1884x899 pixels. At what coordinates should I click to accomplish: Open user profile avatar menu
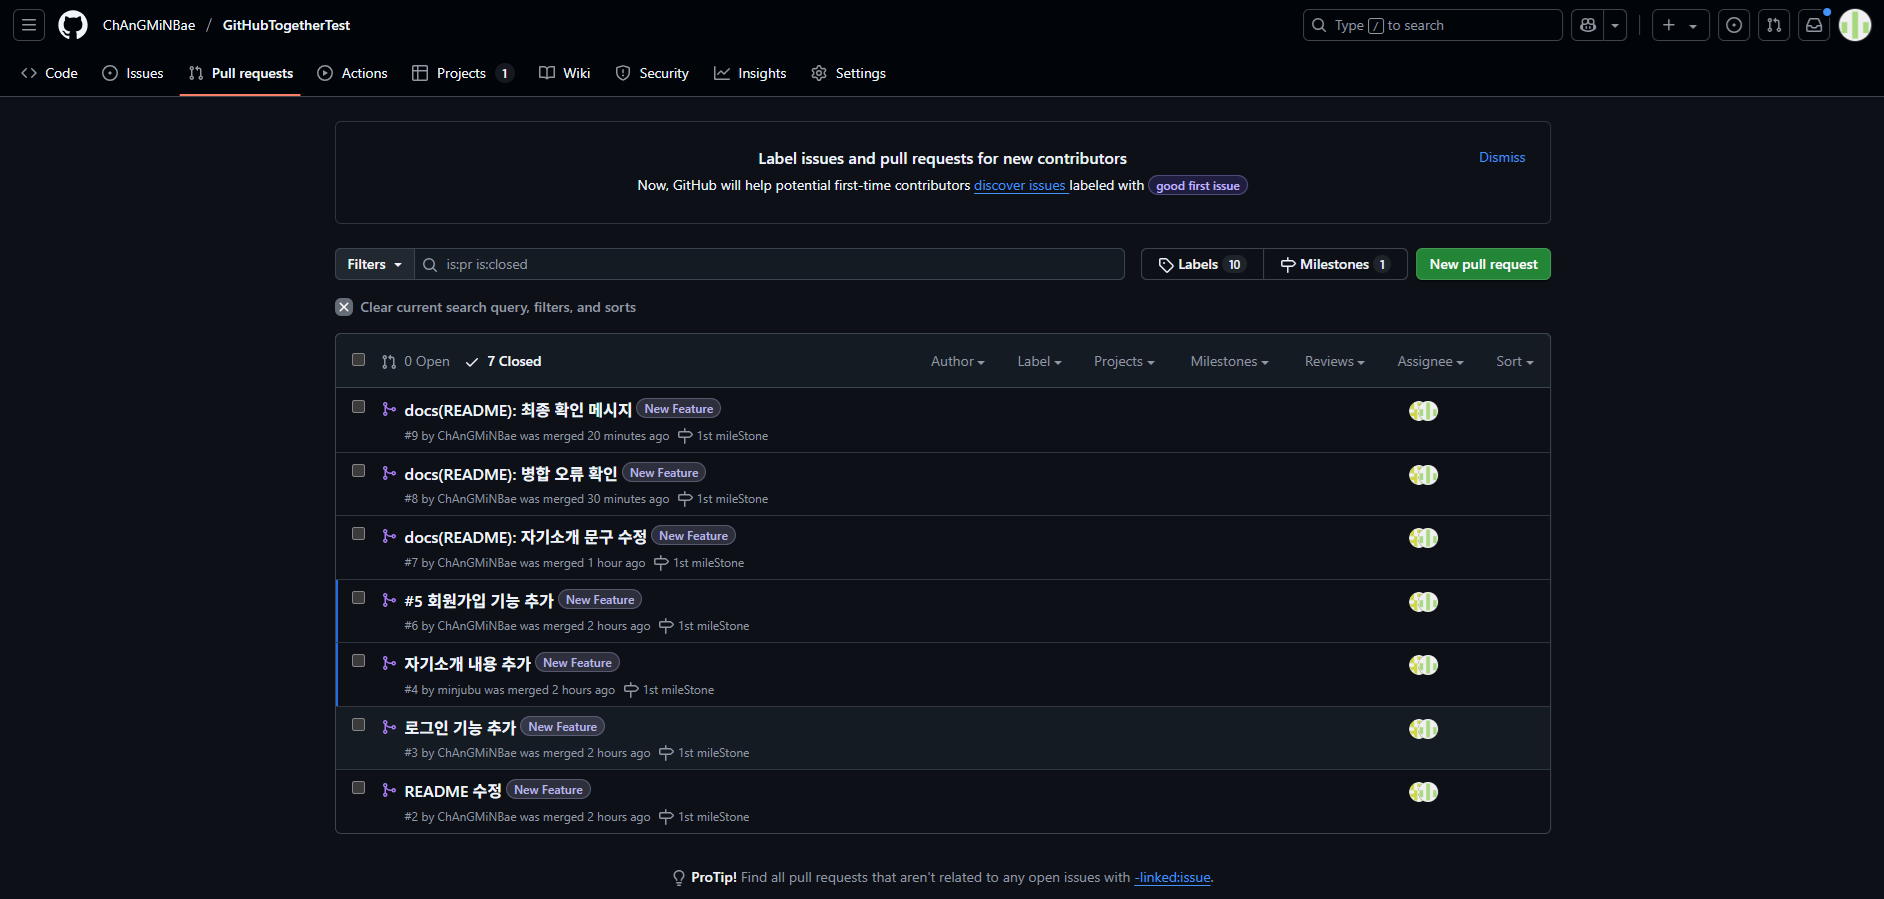point(1855,25)
